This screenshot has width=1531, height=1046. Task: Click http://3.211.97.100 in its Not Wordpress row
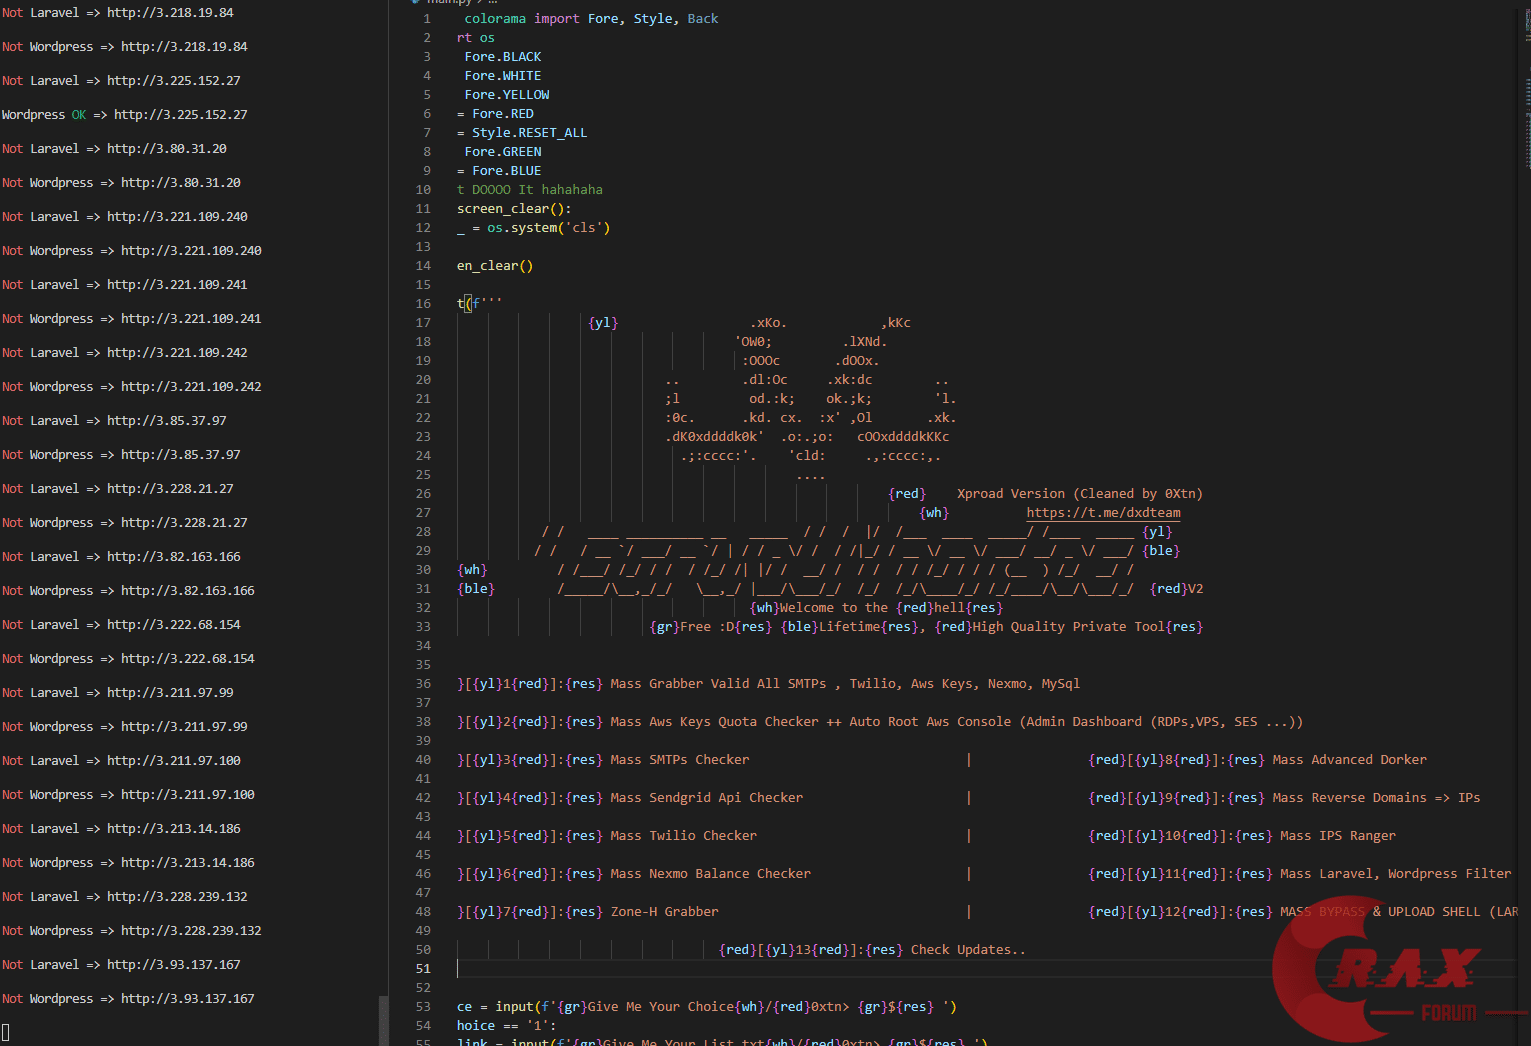pyautogui.click(x=188, y=795)
